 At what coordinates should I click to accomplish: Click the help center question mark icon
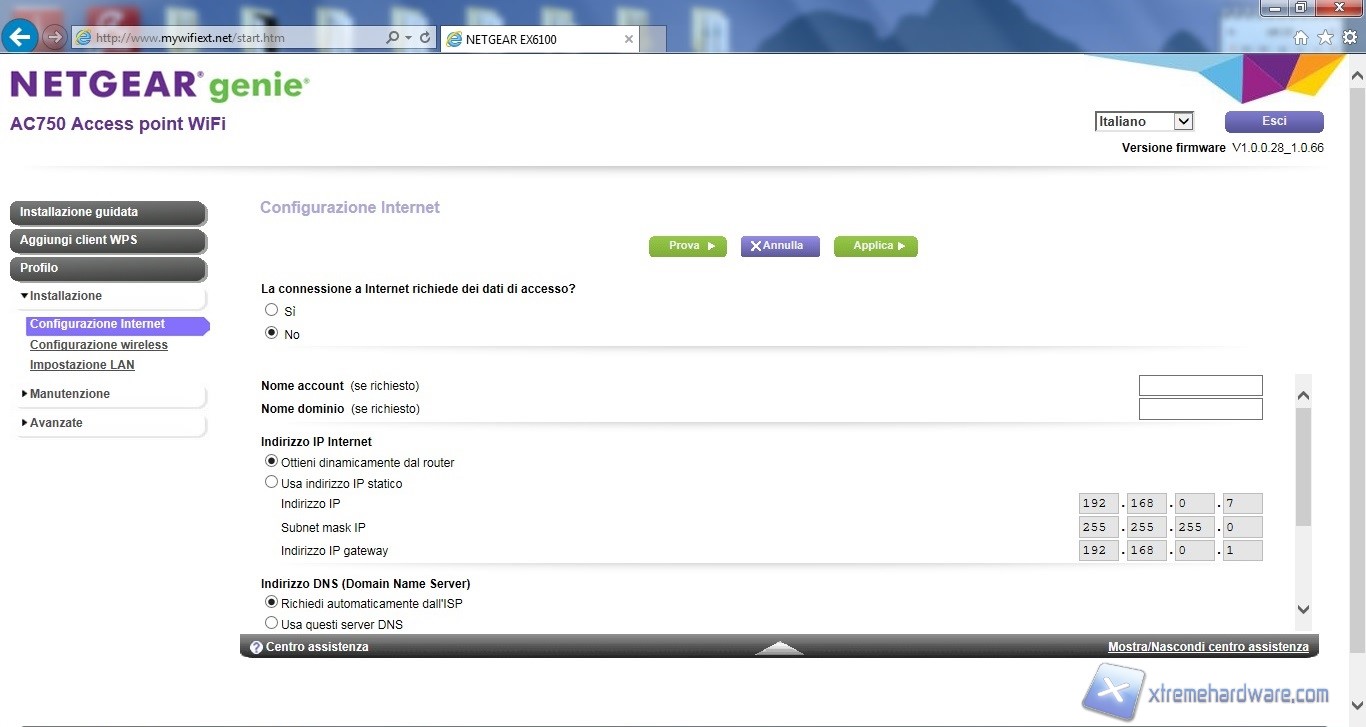[x=256, y=648]
